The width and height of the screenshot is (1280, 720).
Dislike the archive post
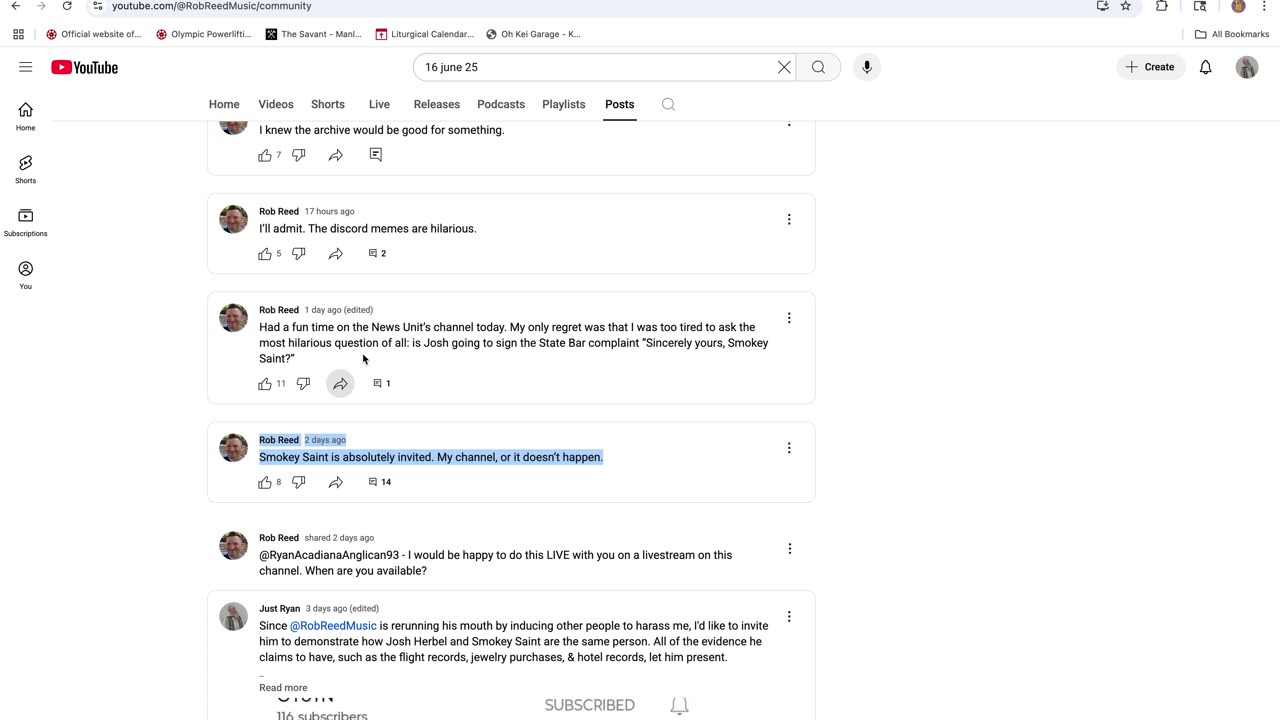298,155
